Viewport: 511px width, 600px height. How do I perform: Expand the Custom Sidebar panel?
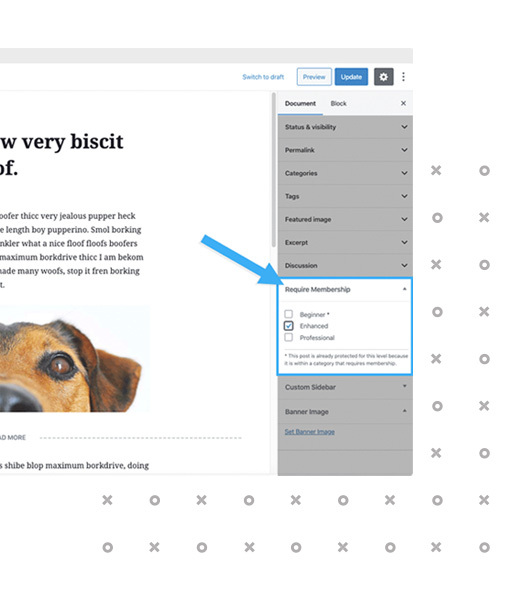[345, 387]
